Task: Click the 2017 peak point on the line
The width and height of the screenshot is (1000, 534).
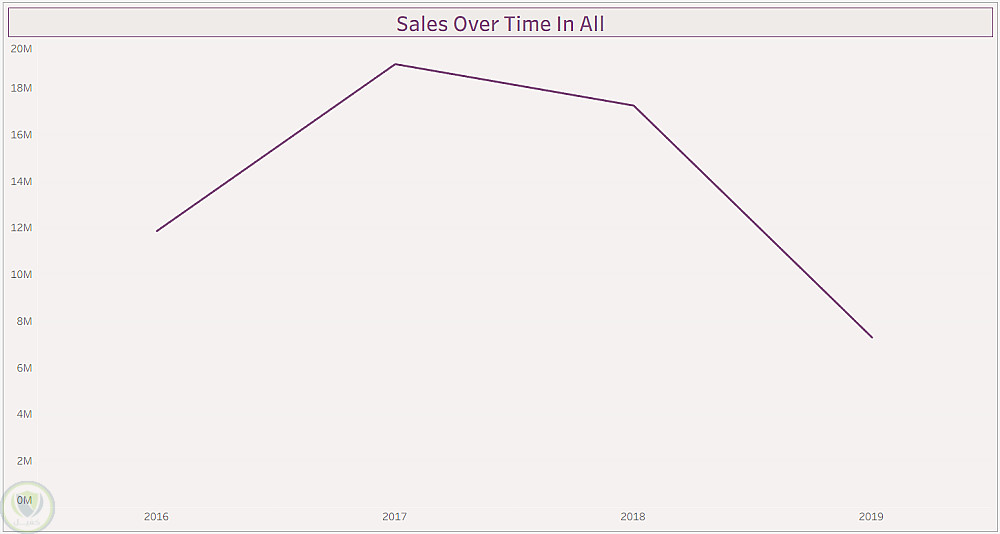Action: point(395,64)
